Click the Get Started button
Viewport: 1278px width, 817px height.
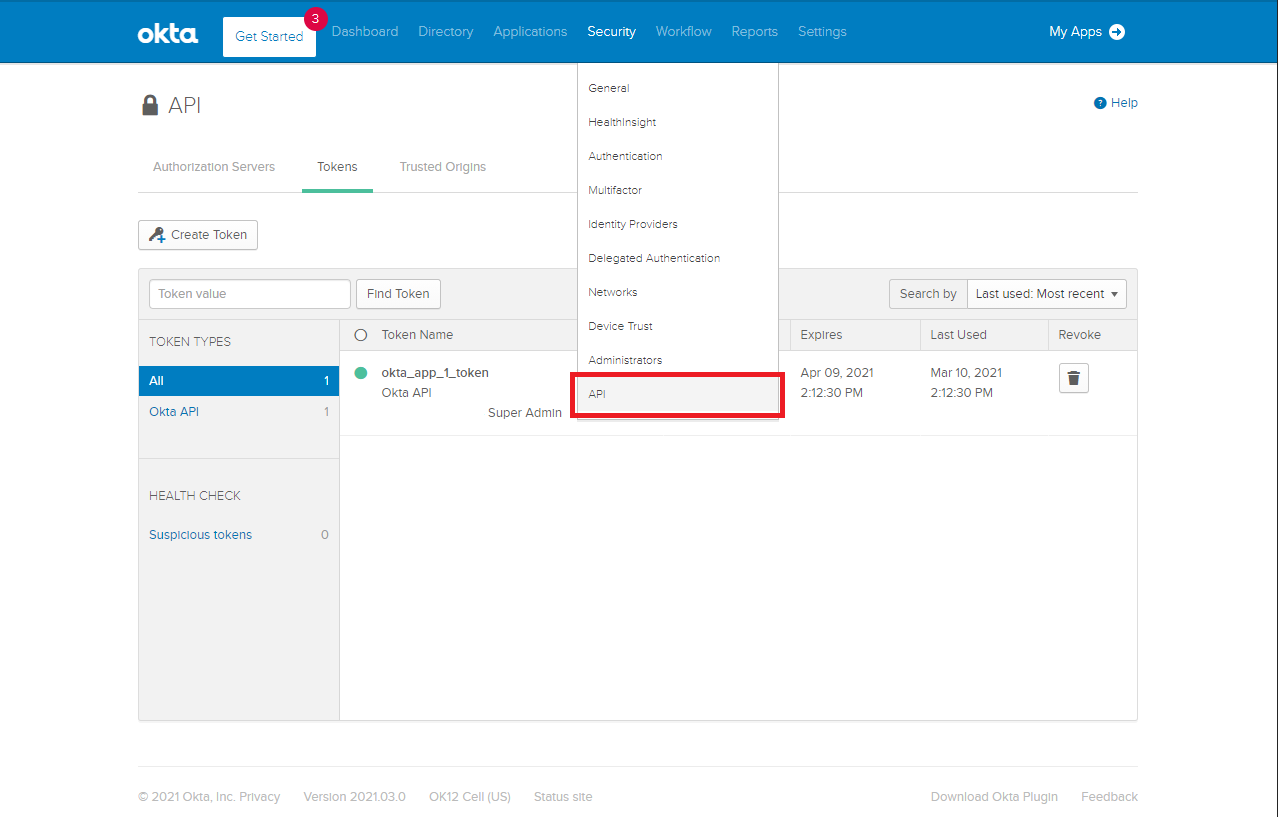point(269,37)
